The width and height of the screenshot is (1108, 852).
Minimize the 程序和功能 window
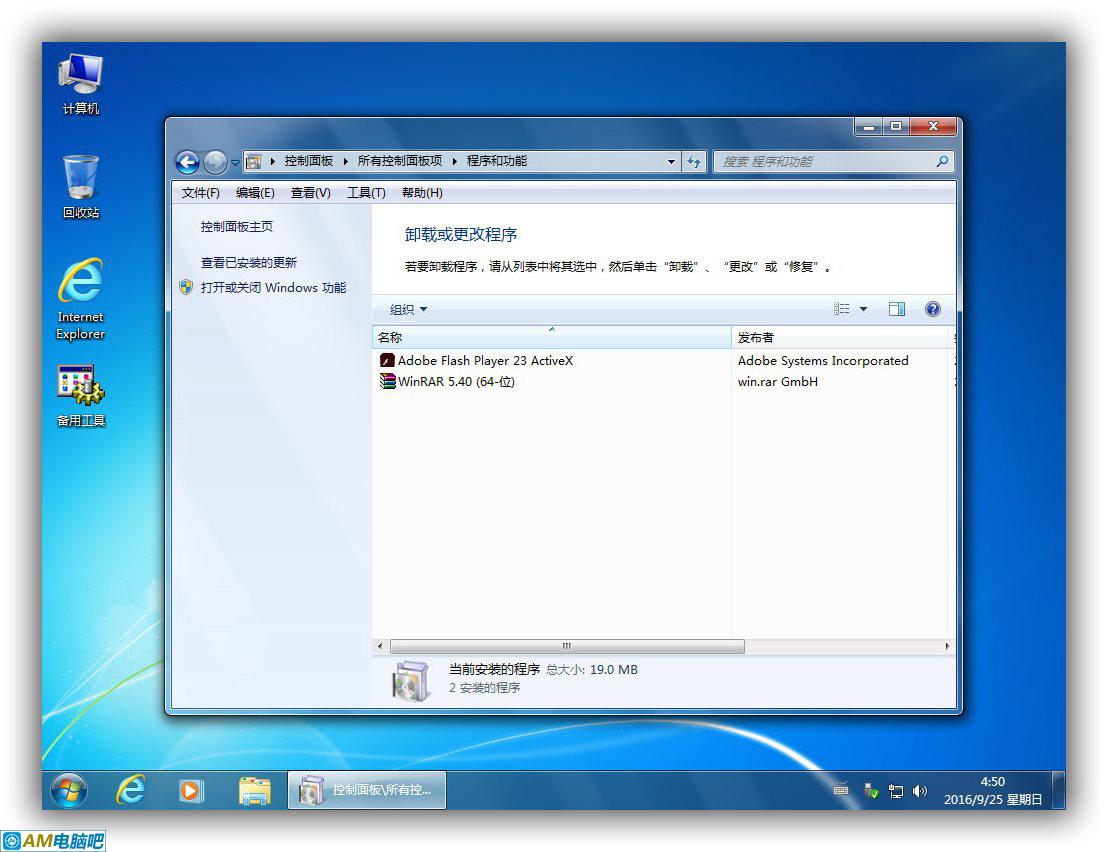[x=868, y=126]
